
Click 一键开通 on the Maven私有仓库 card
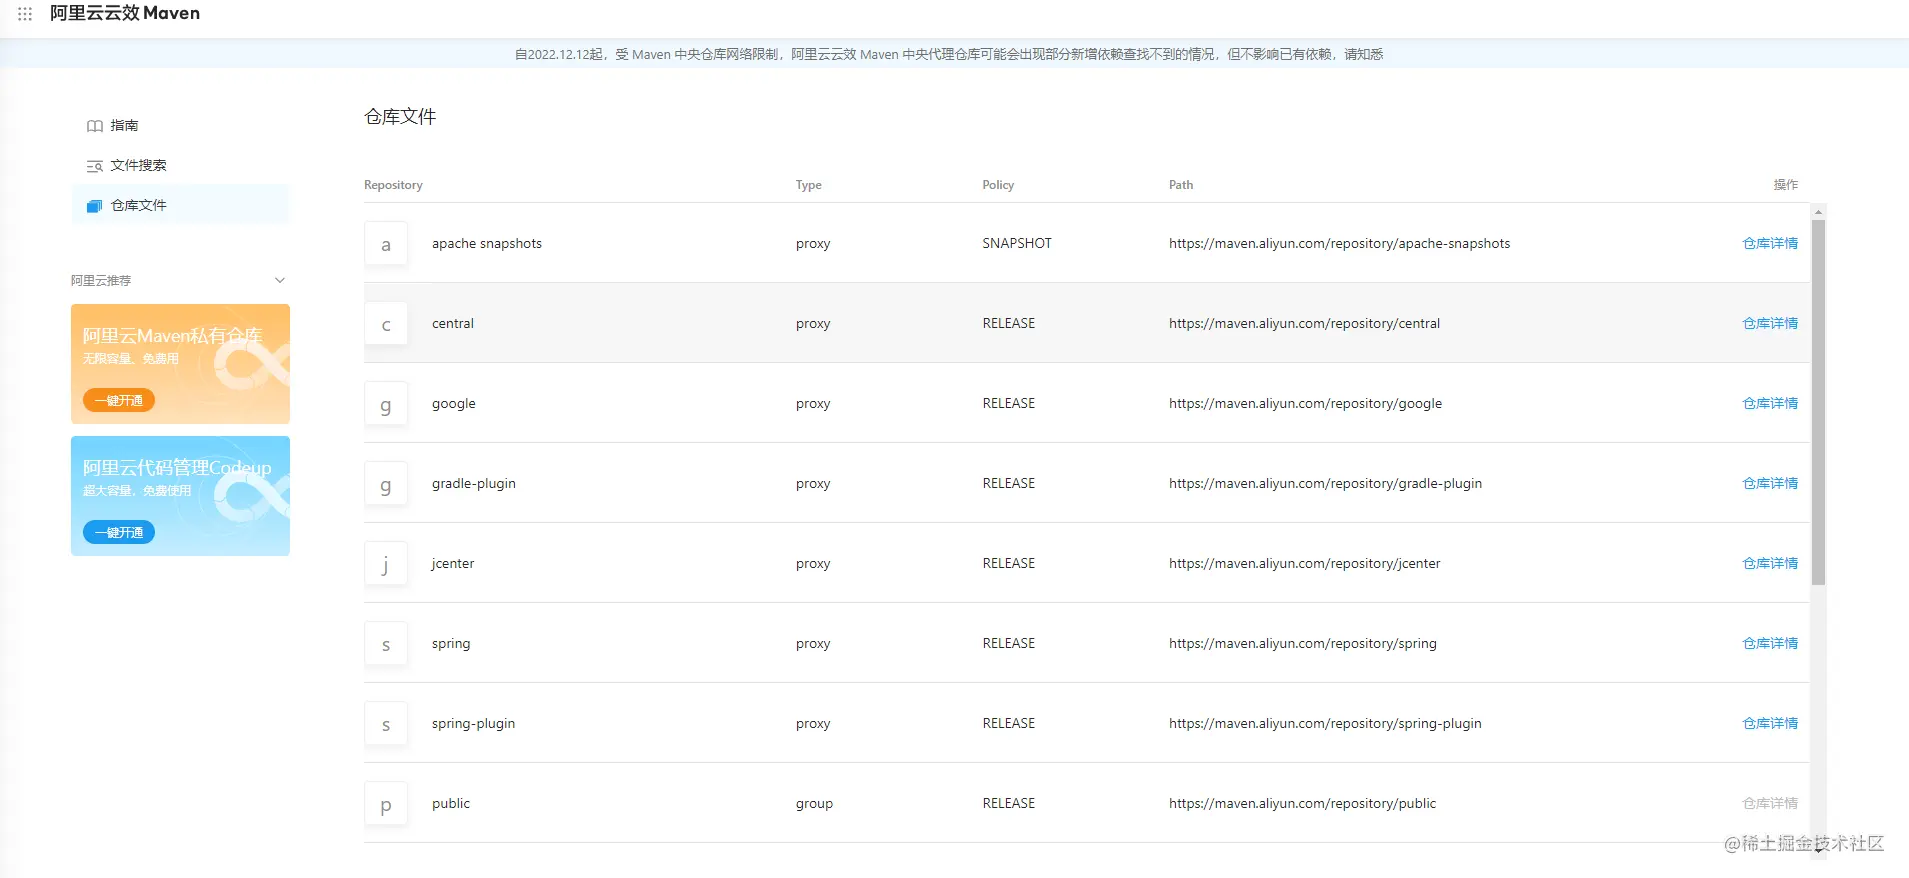119,400
